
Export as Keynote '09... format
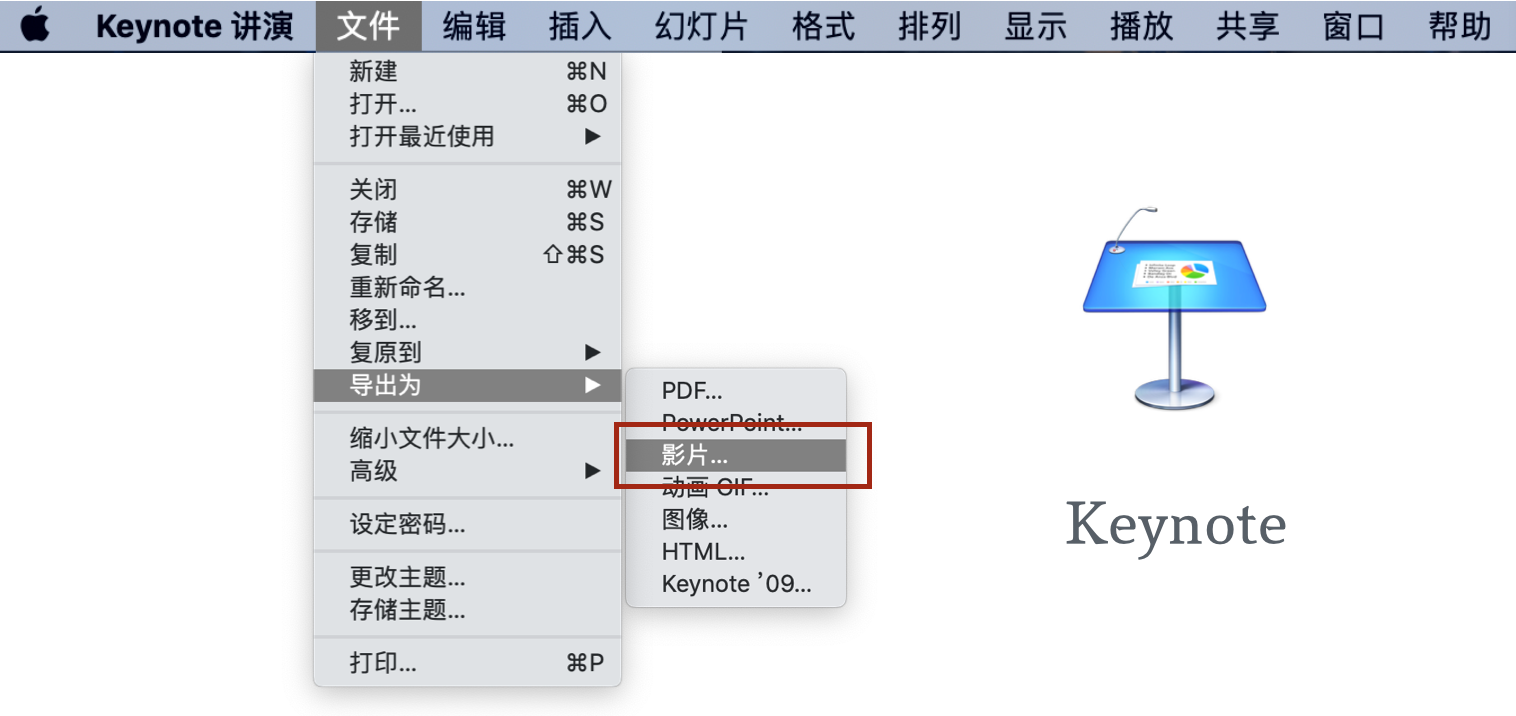[x=736, y=584]
